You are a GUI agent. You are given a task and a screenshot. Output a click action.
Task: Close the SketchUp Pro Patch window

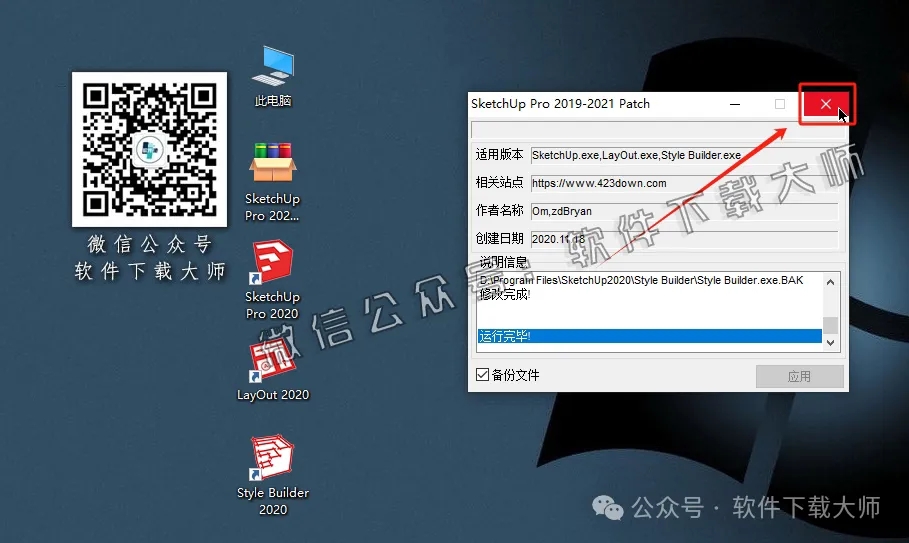pyautogui.click(x=826, y=104)
